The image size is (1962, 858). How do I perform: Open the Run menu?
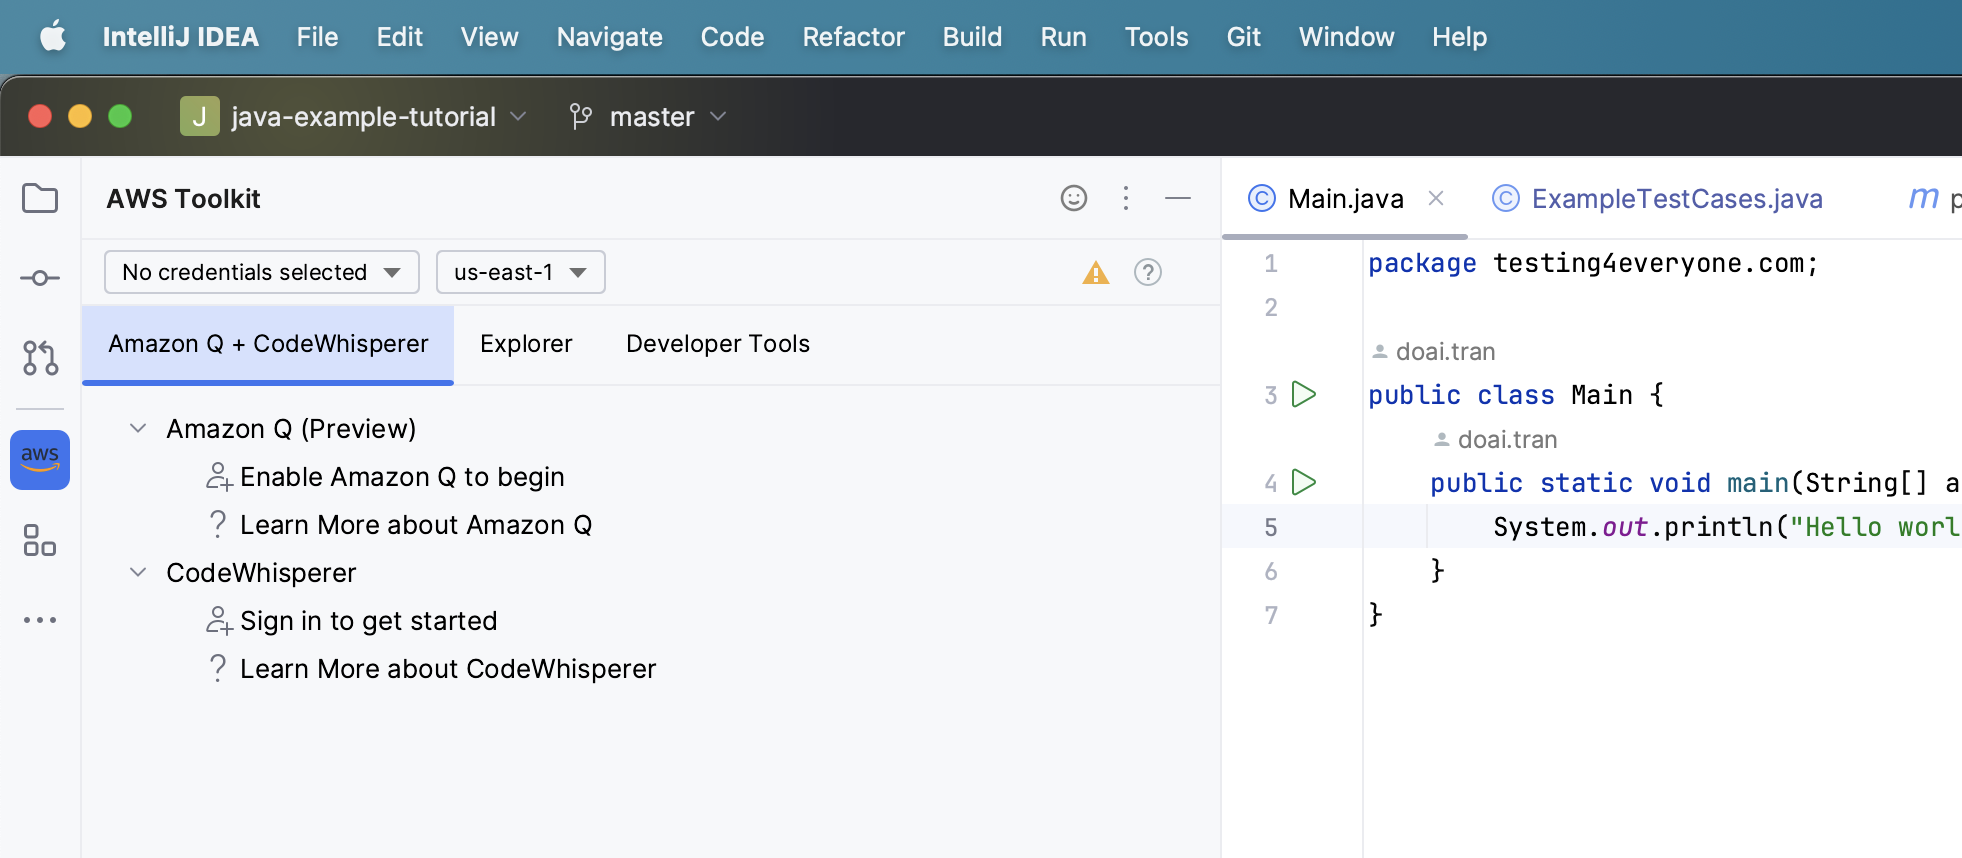(1064, 37)
